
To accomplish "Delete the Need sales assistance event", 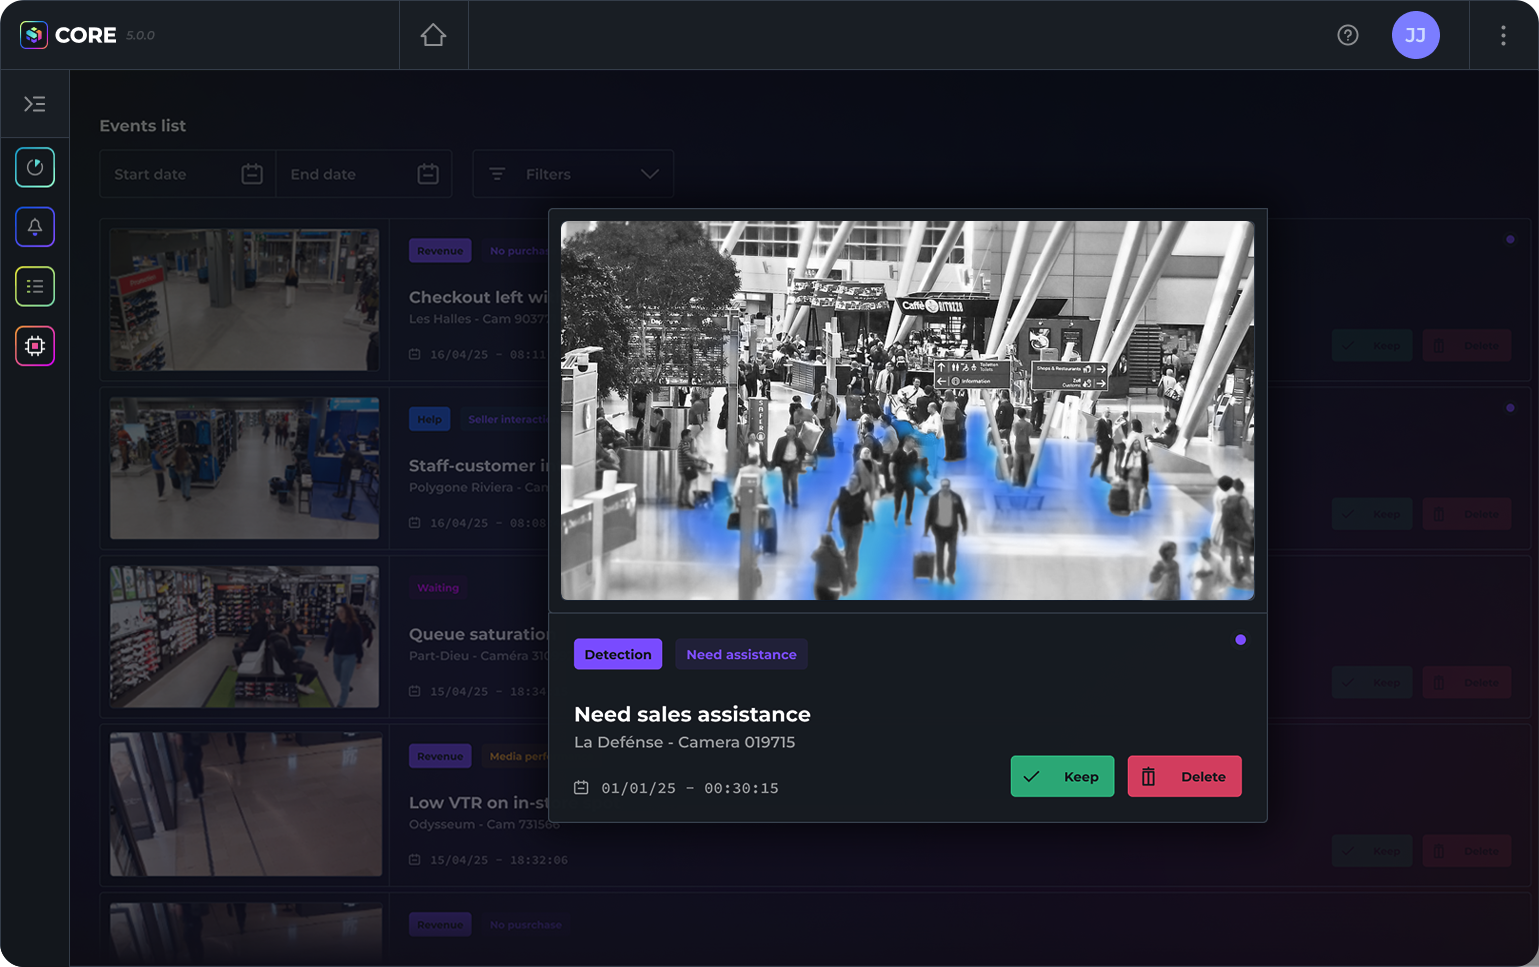I will pyautogui.click(x=1184, y=776).
